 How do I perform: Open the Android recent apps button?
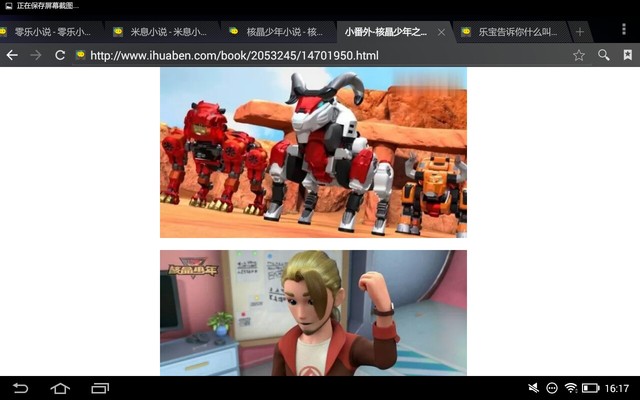[x=100, y=388]
